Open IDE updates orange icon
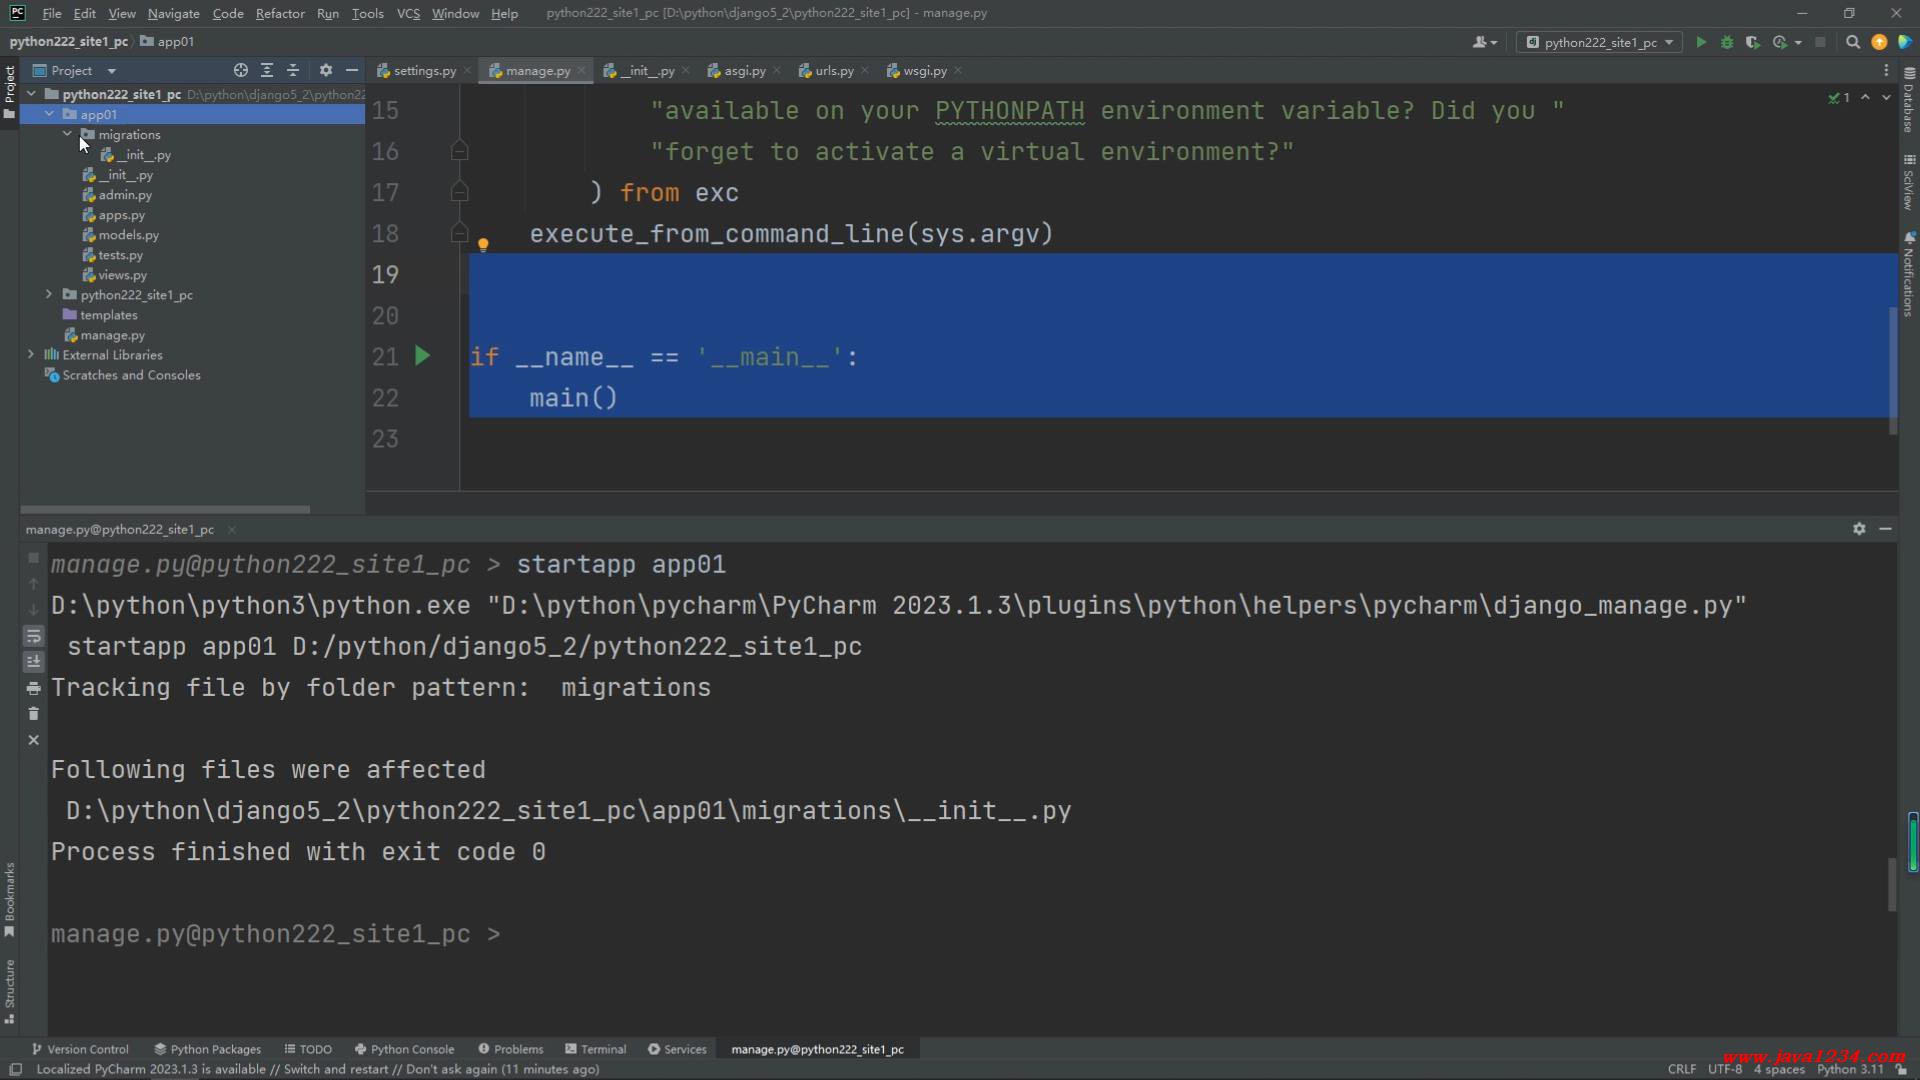This screenshot has height=1080, width=1920. [x=1879, y=42]
